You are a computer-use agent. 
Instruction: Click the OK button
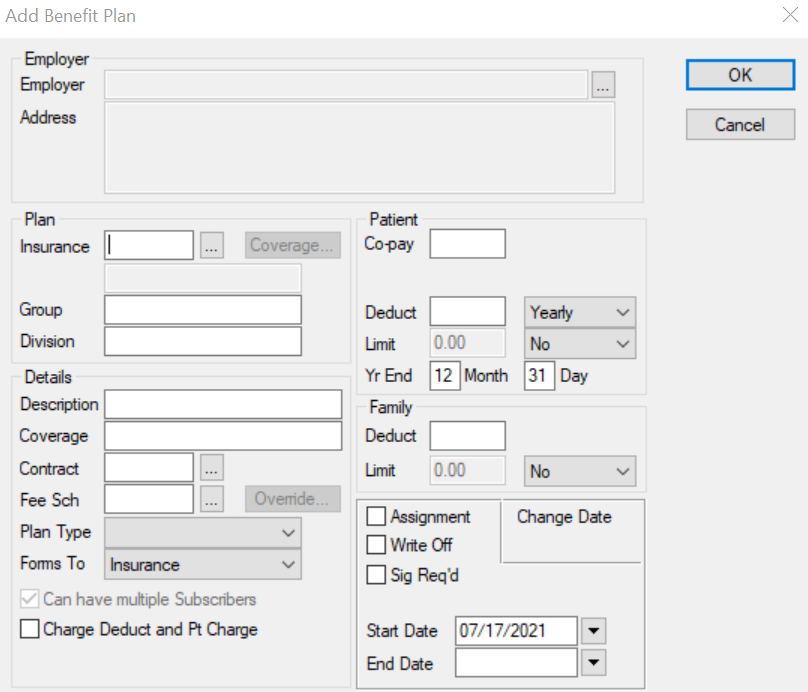click(739, 75)
